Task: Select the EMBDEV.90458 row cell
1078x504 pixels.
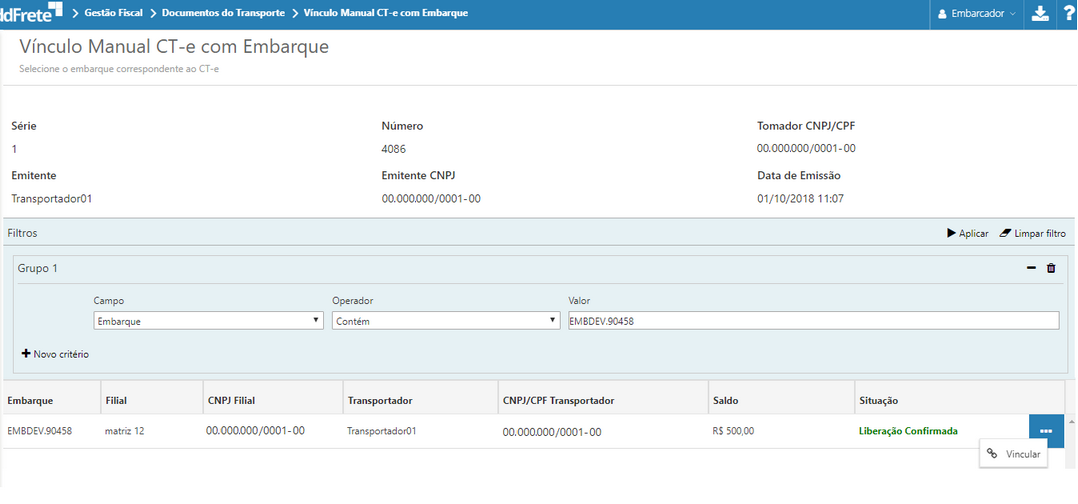Action: pos(40,431)
